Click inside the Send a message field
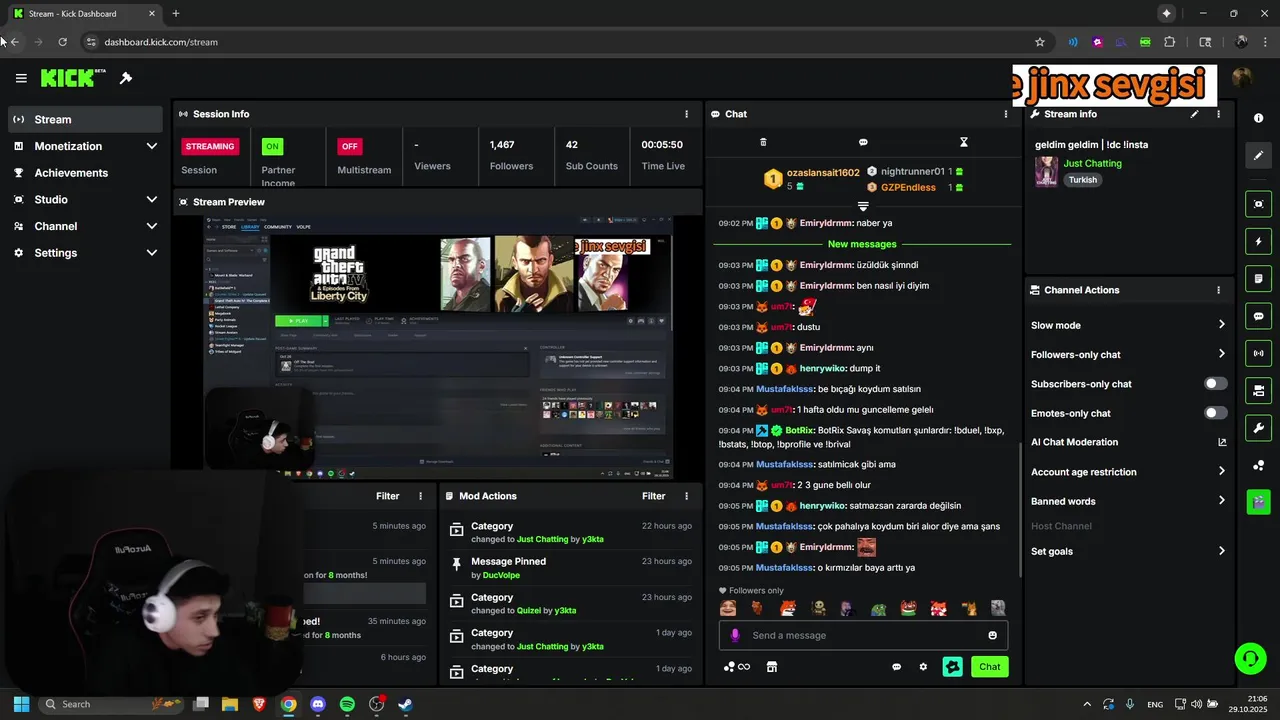The image size is (1280, 720). pos(865,635)
